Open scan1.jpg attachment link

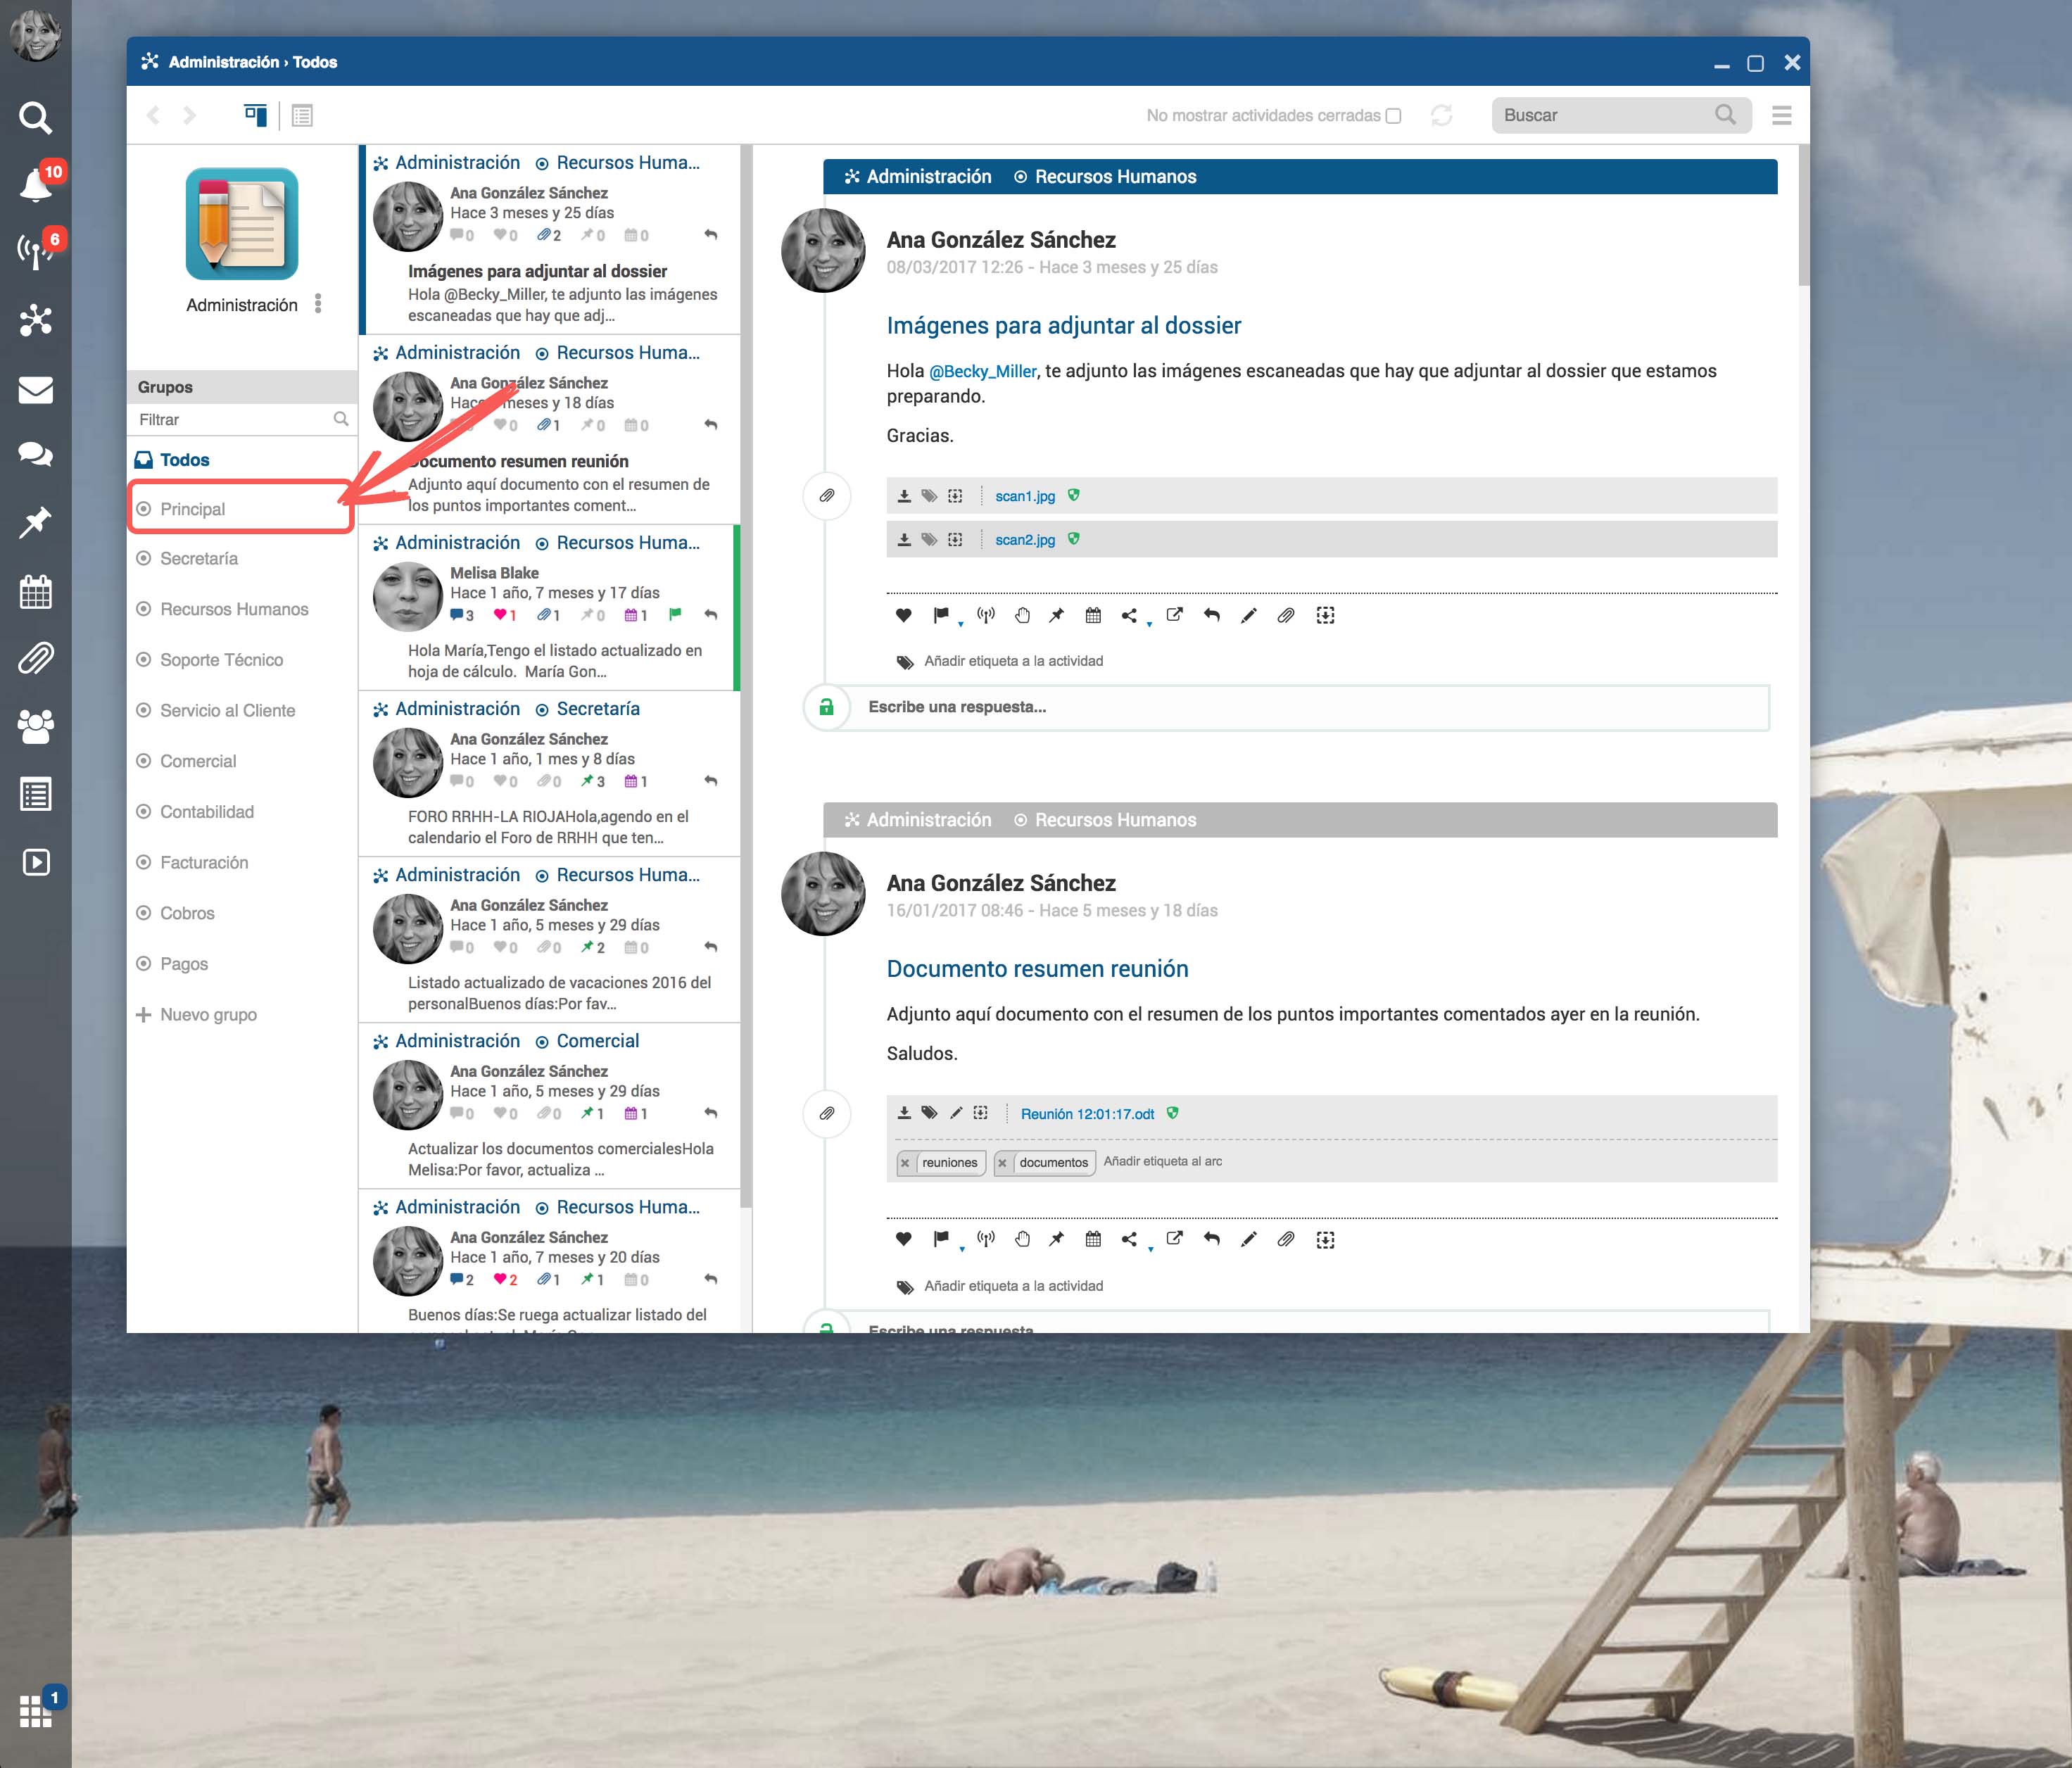pos(1025,496)
